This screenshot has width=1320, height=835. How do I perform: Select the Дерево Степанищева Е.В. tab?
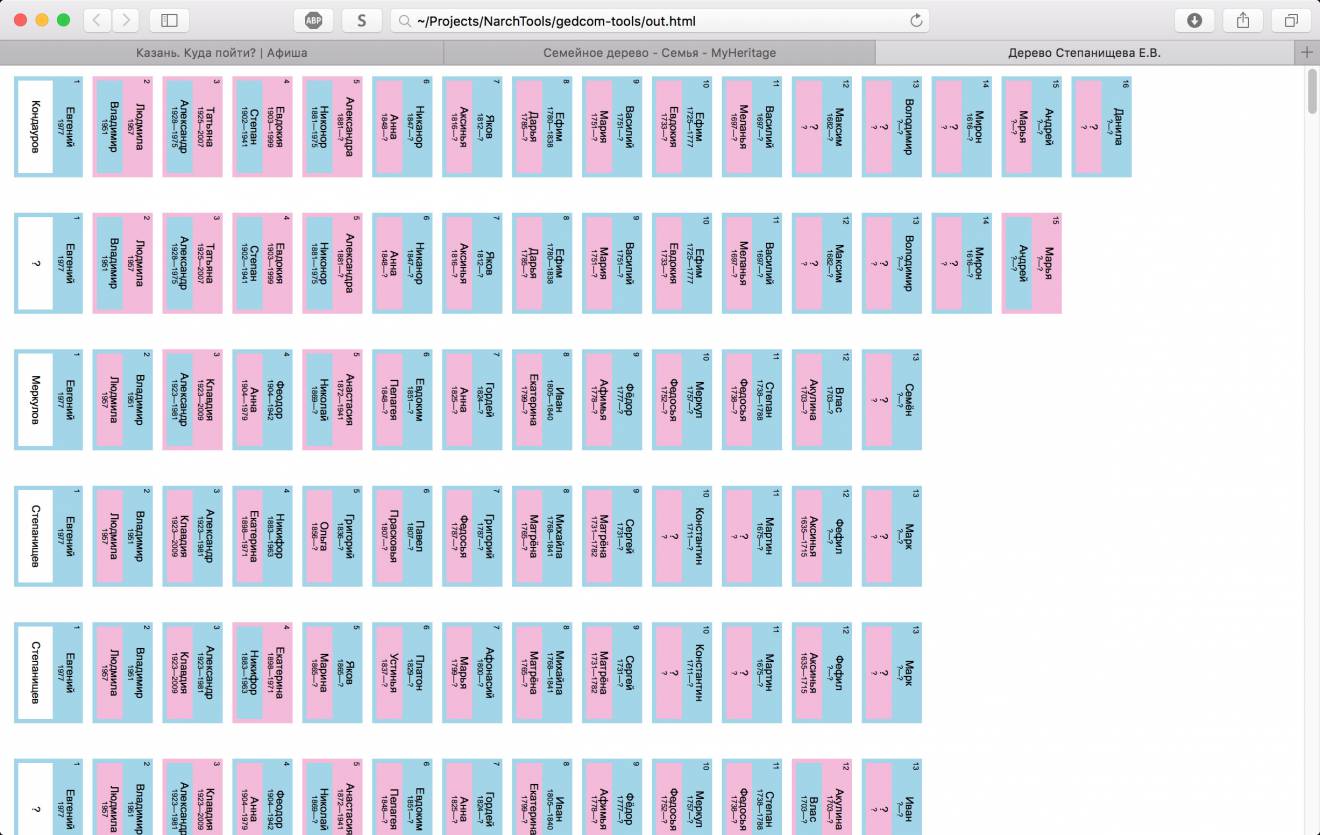click(x=1084, y=52)
